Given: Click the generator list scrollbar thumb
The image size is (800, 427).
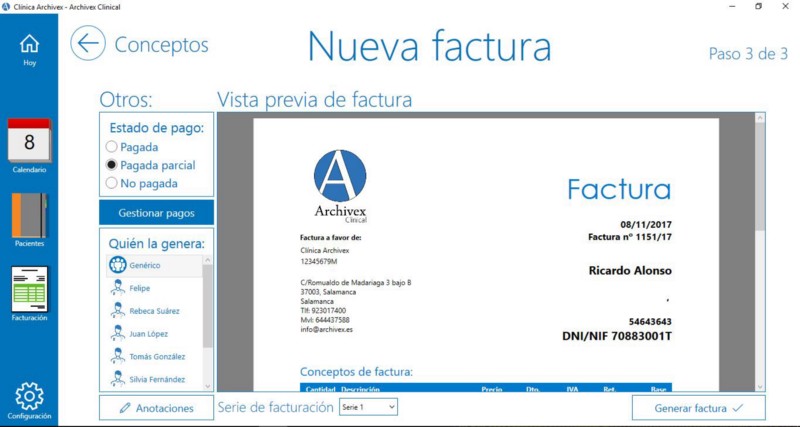Looking at the screenshot, I should click(x=208, y=306).
